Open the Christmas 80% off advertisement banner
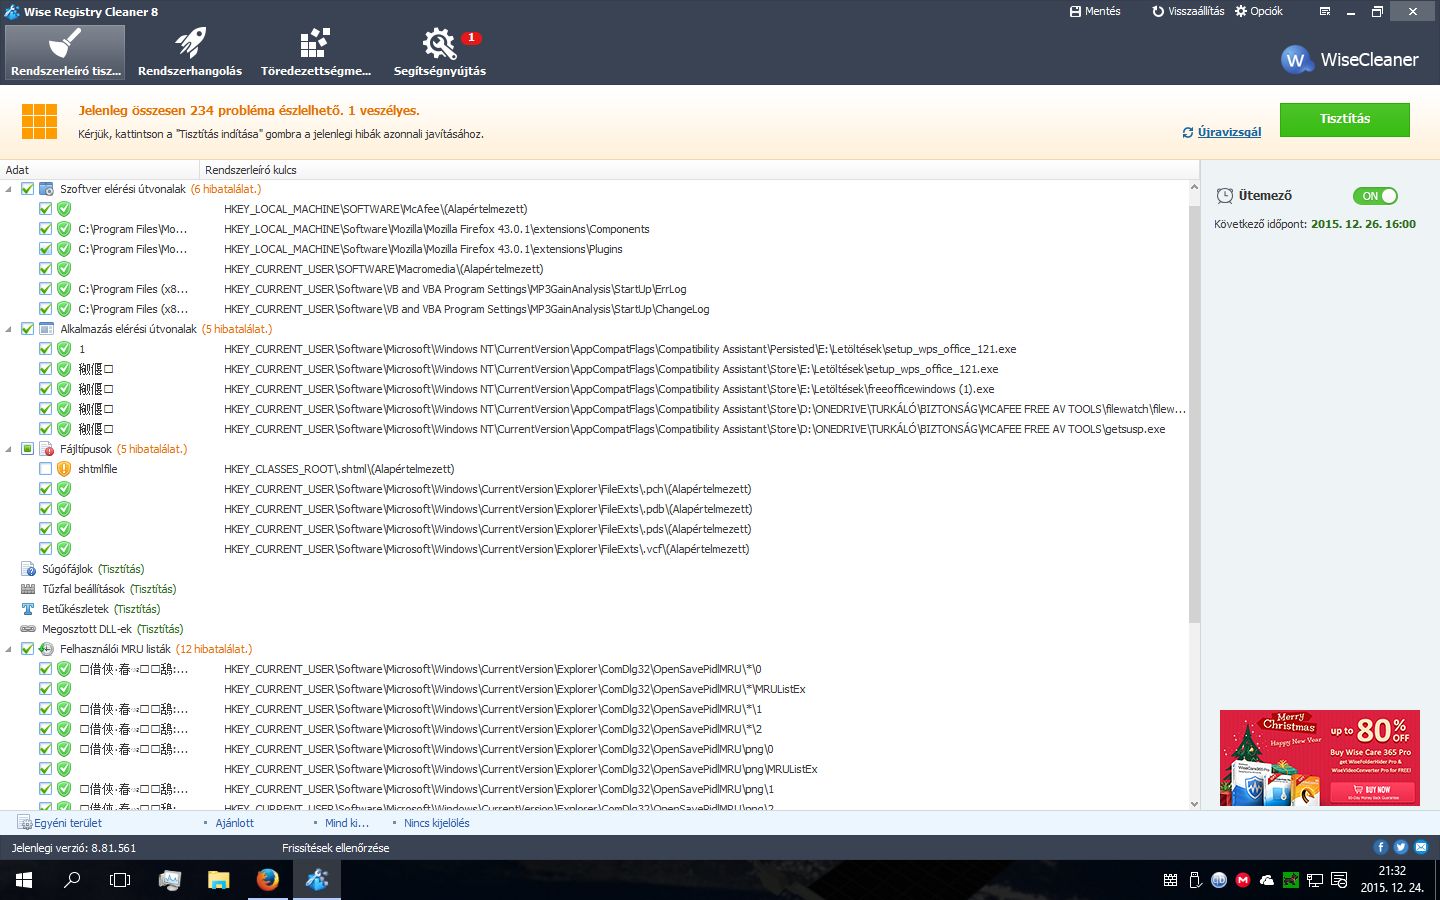This screenshot has height=900, width=1440. click(1320, 758)
